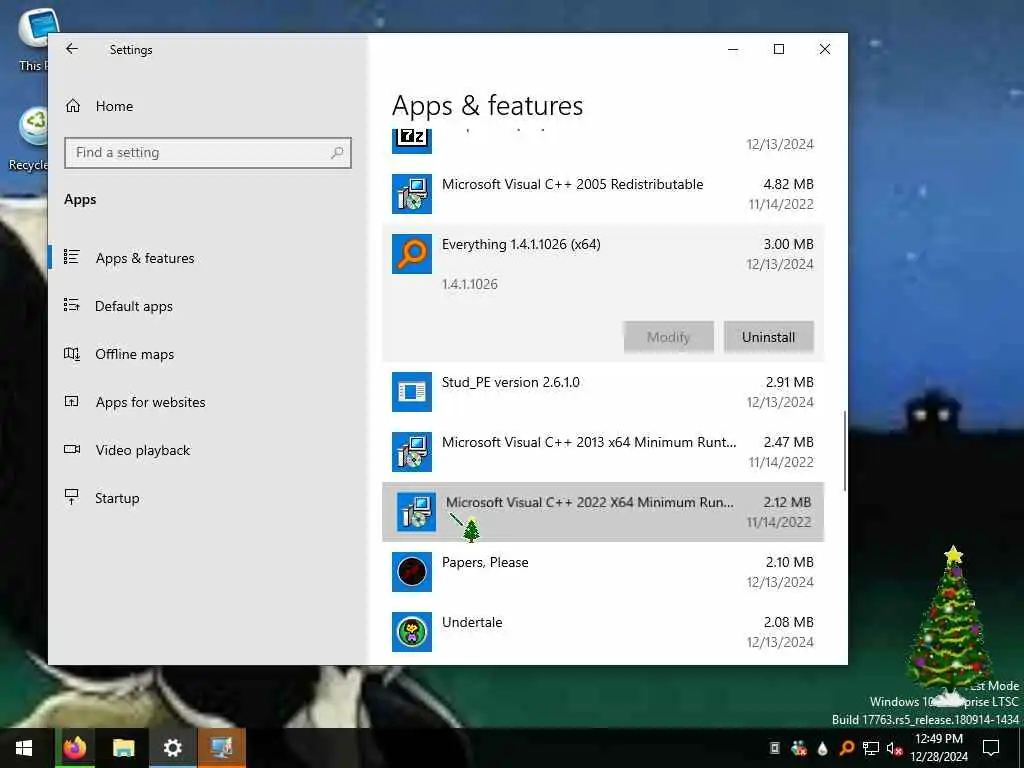Viewport: 1024px width, 768px height.
Task: Open the notification action center
Action: [991, 748]
